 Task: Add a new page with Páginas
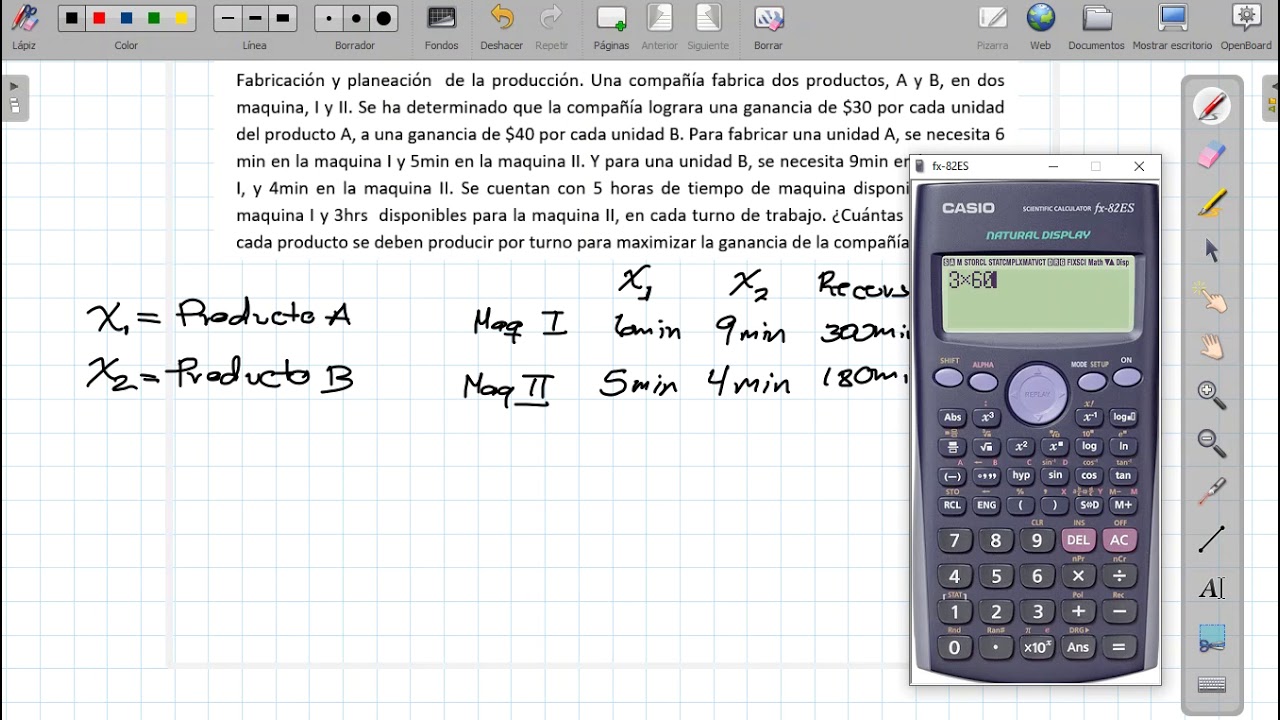click(x=611, y=26)
